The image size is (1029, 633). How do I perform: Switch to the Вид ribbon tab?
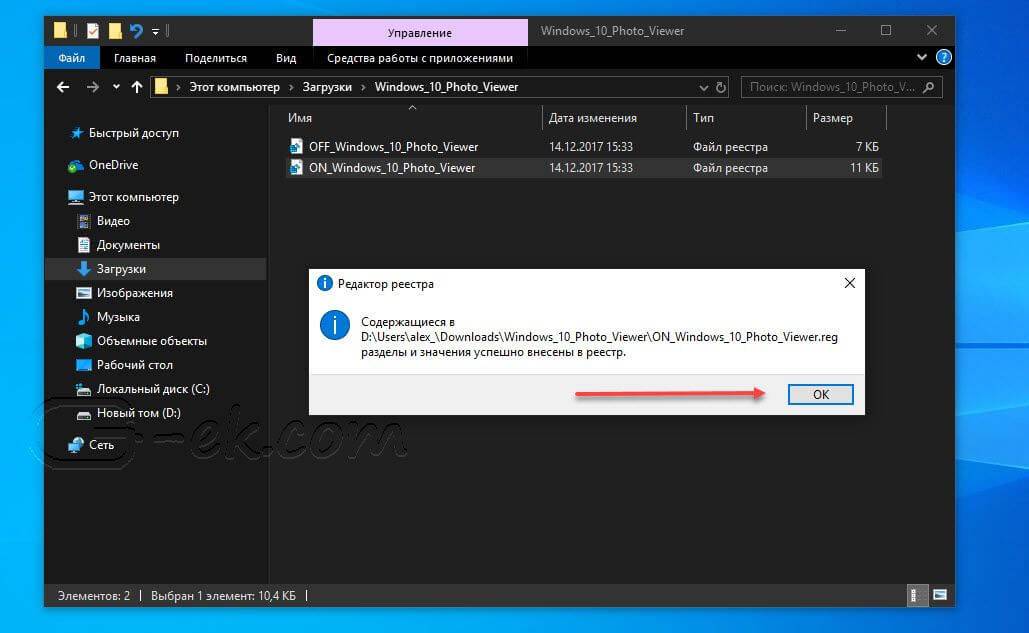tap(286, 59)
